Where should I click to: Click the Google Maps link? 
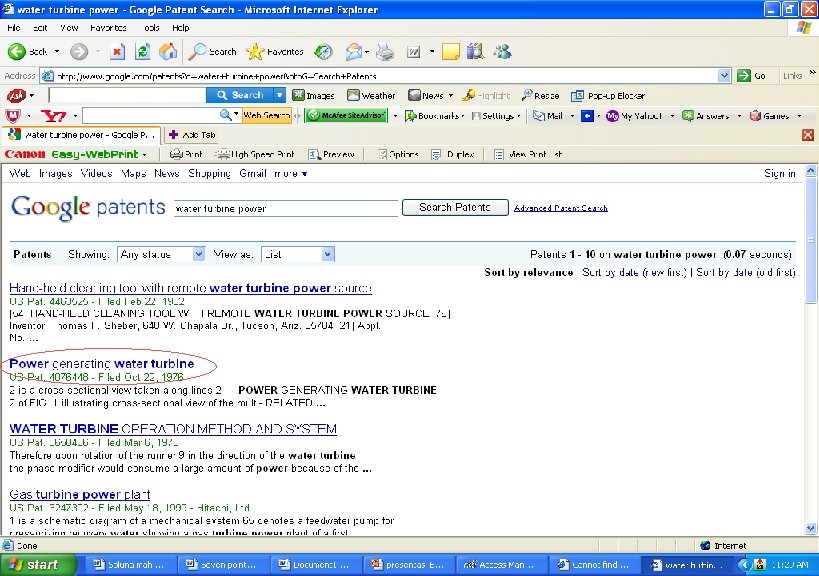click(x=134, y=173)
